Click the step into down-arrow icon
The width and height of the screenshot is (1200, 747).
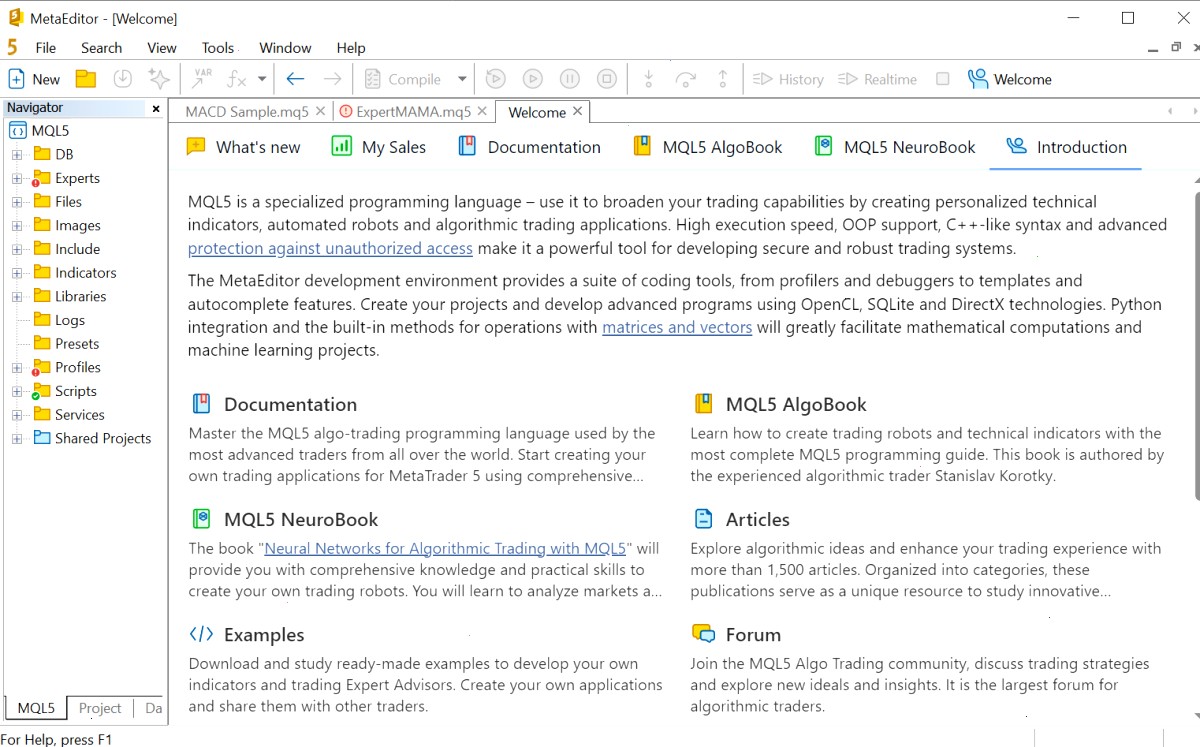click(x=648, y=79)
